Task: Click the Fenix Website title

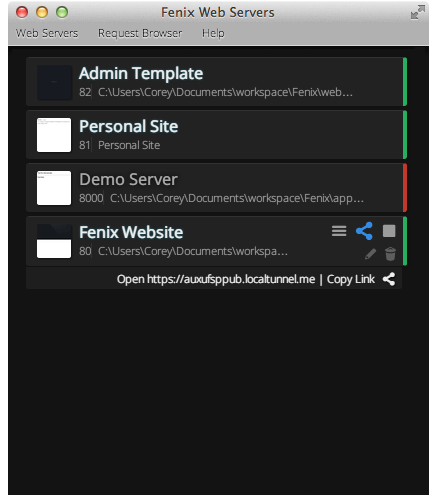Action: pos(131,233)
